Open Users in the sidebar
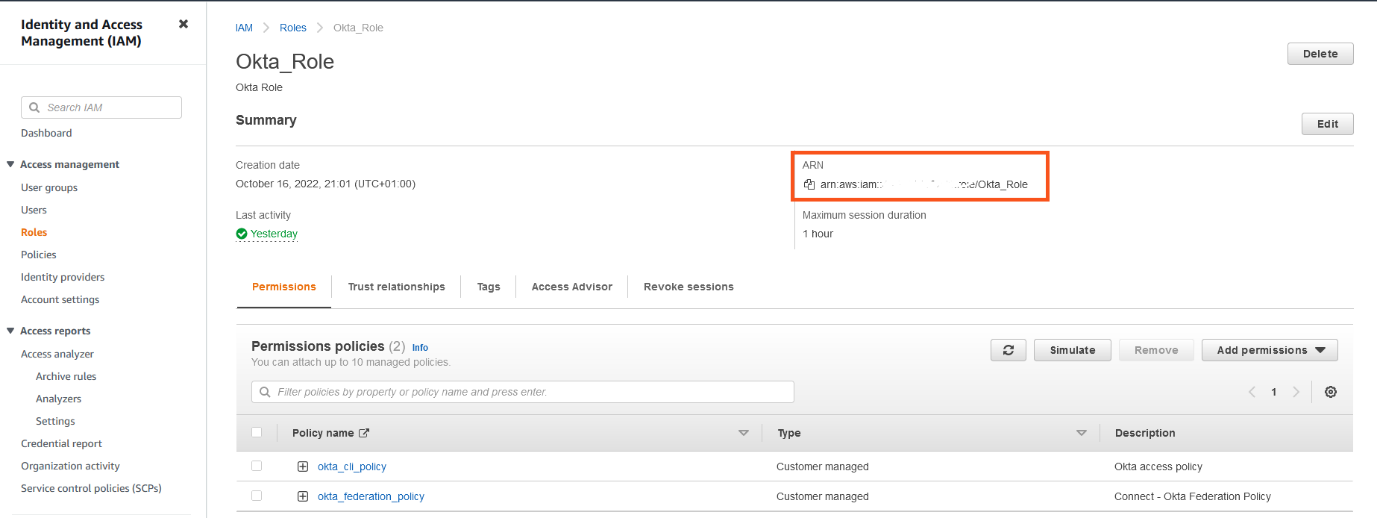Screen dimensions: 1377x518 pos(34,210)
